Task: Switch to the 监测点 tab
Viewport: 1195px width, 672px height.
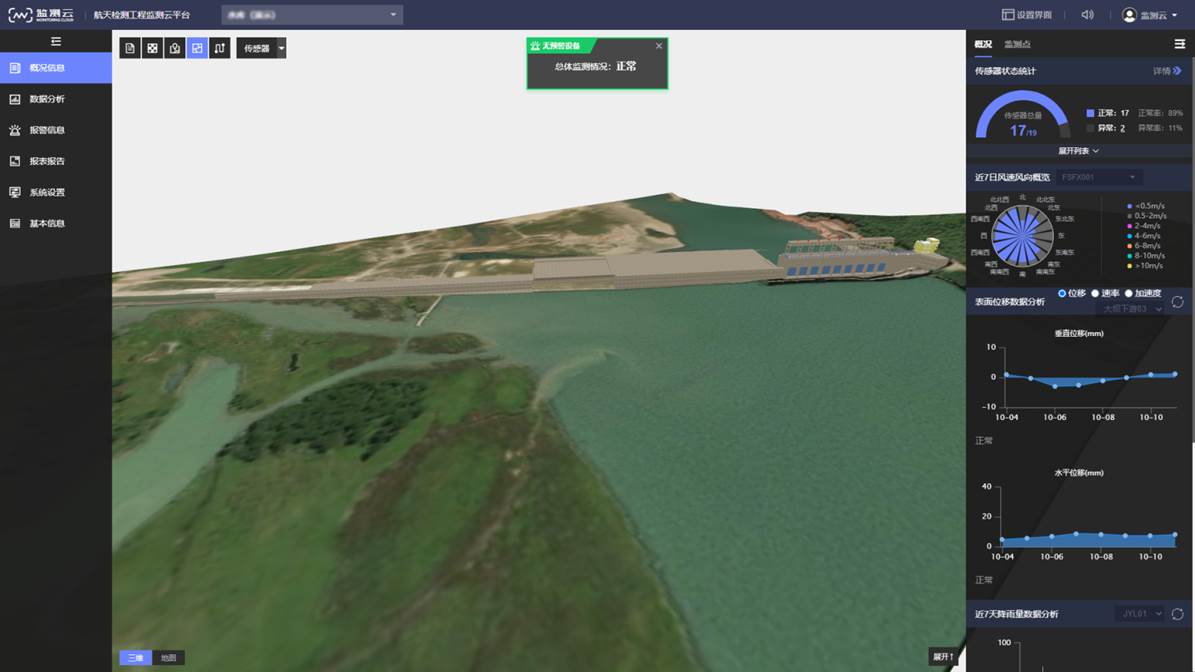Action: click(1017, 44)
